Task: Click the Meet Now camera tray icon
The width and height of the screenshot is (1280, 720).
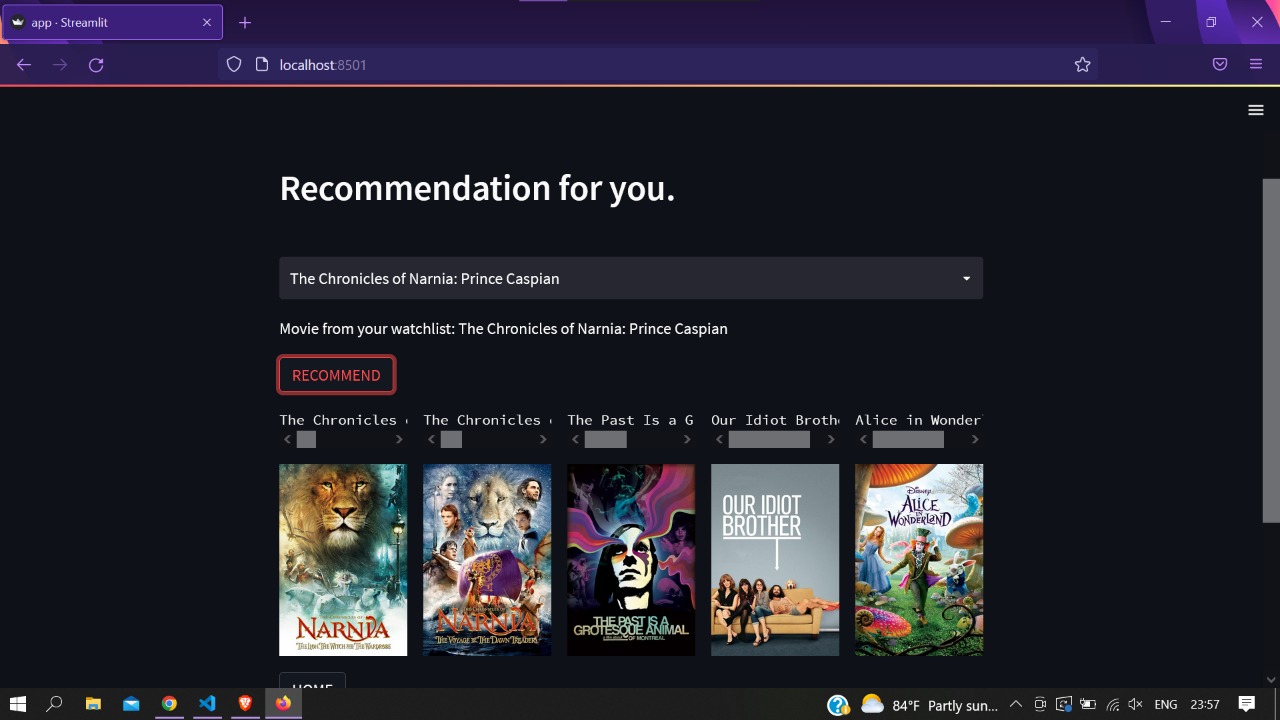Action: point(1040,705)
